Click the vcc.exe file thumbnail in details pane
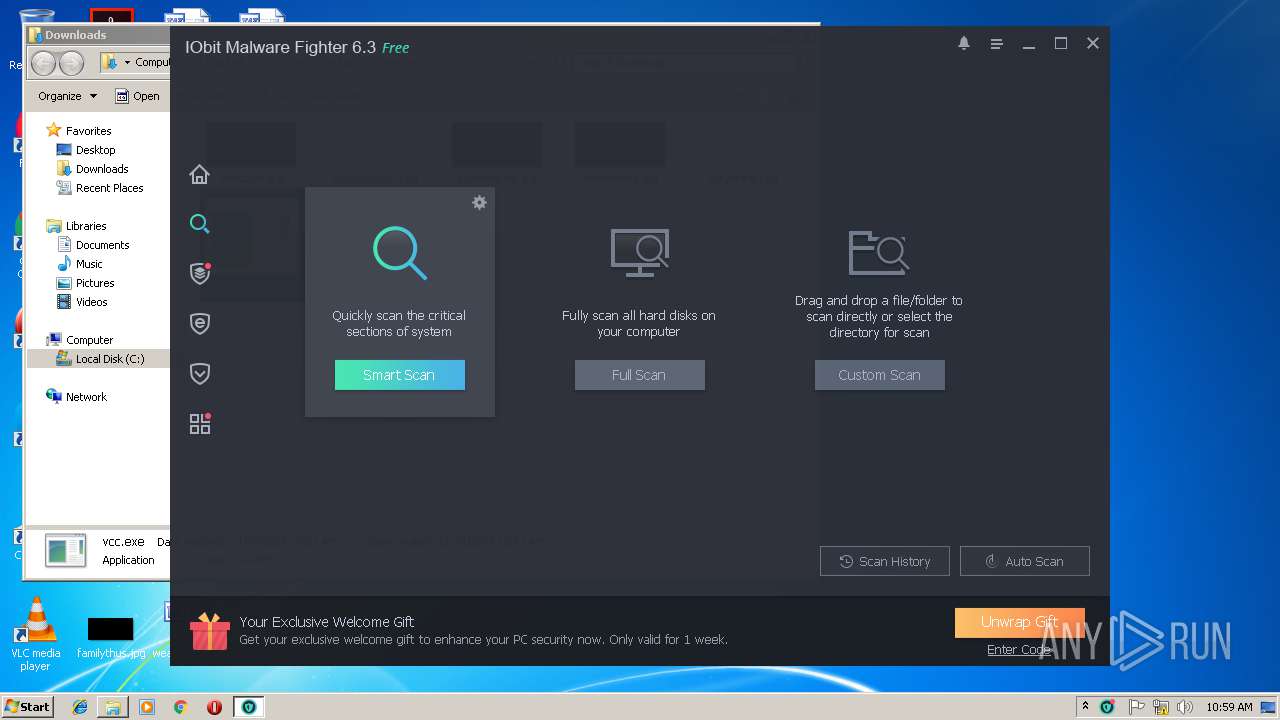This screenshot has width=1280, height=720. pyautogui.click(x=66, y=550)
